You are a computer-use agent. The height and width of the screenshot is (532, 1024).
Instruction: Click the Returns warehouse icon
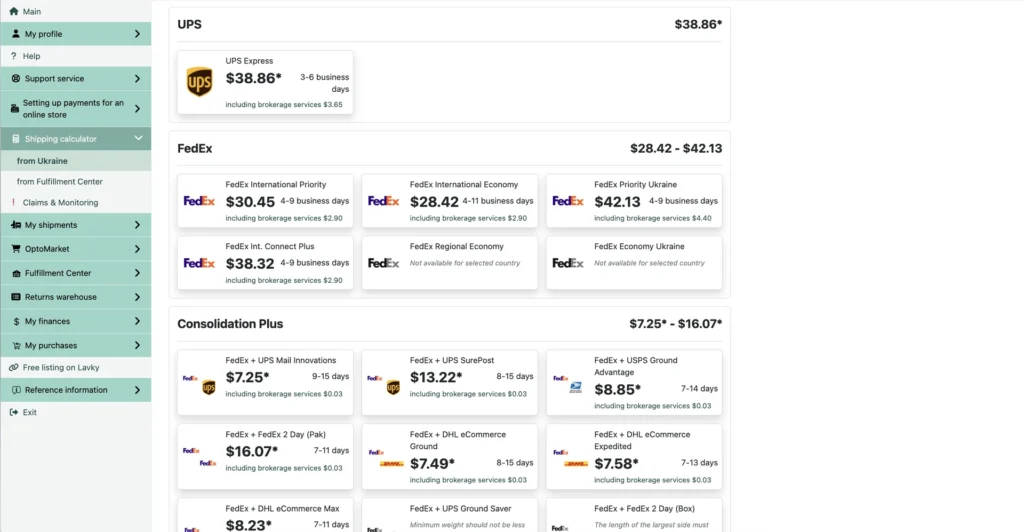(16, 297)
